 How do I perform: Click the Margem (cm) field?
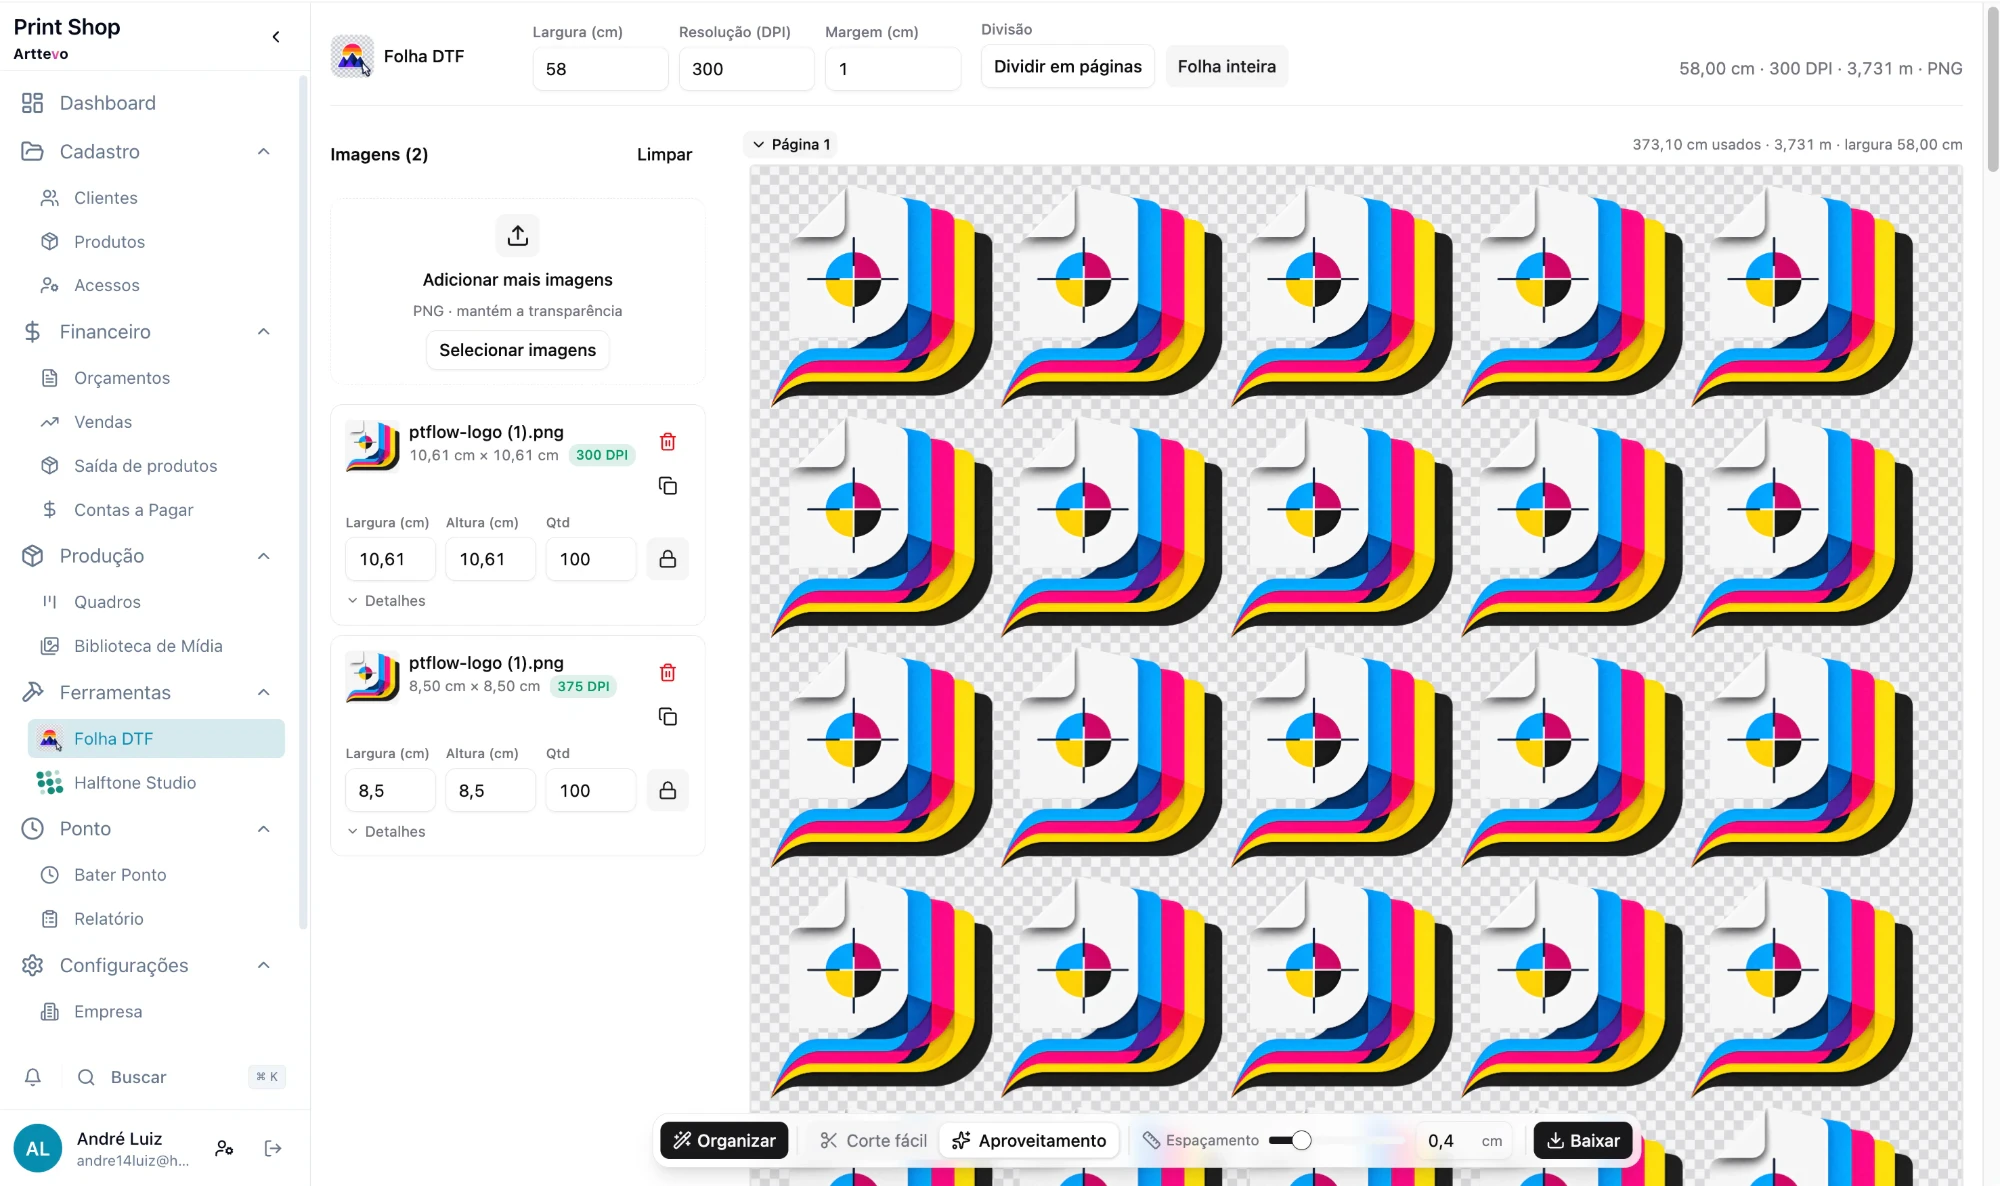(x=892, y=69)
